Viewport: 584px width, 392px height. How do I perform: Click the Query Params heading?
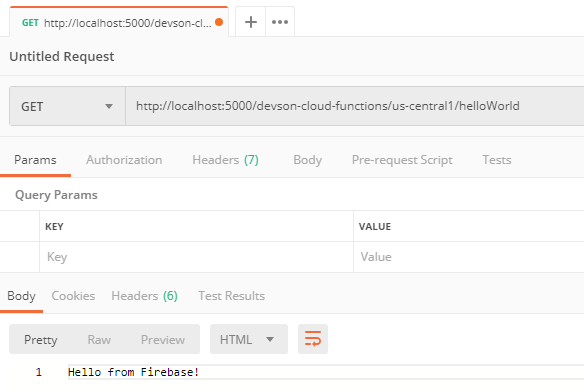56,195
